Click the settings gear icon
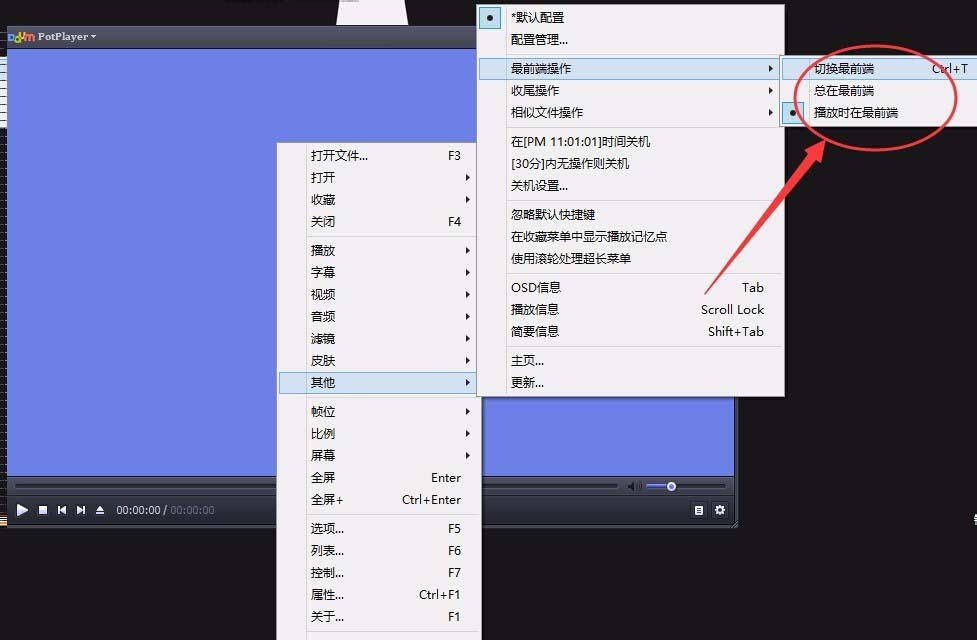This screenshot has width=977, height=640. pos(720,510)
